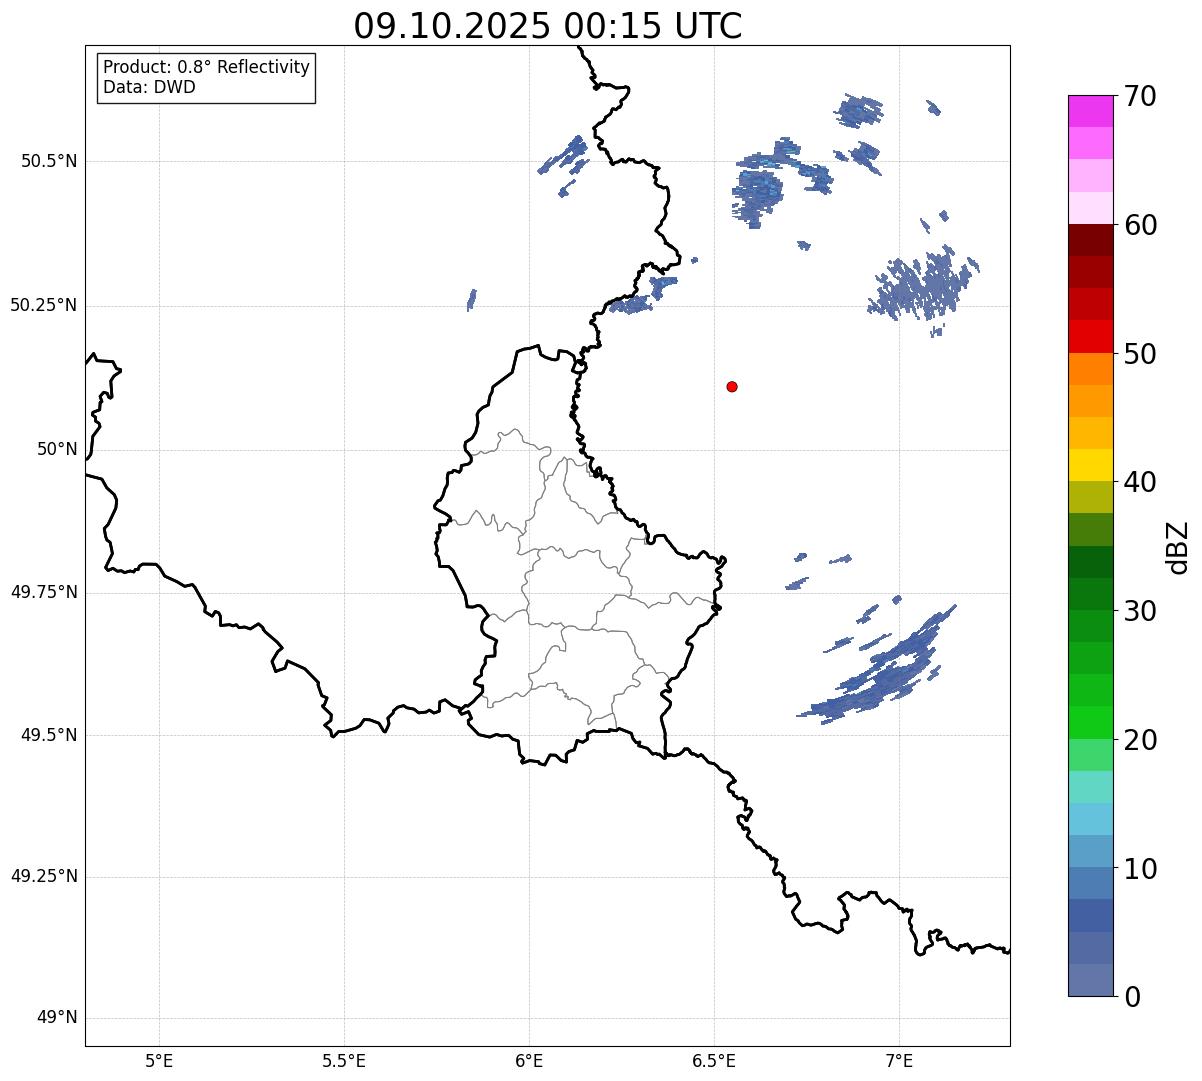Click the colorbar tick label 70
This screenshot has height=1081, width=1202.
click(1139, 96)
